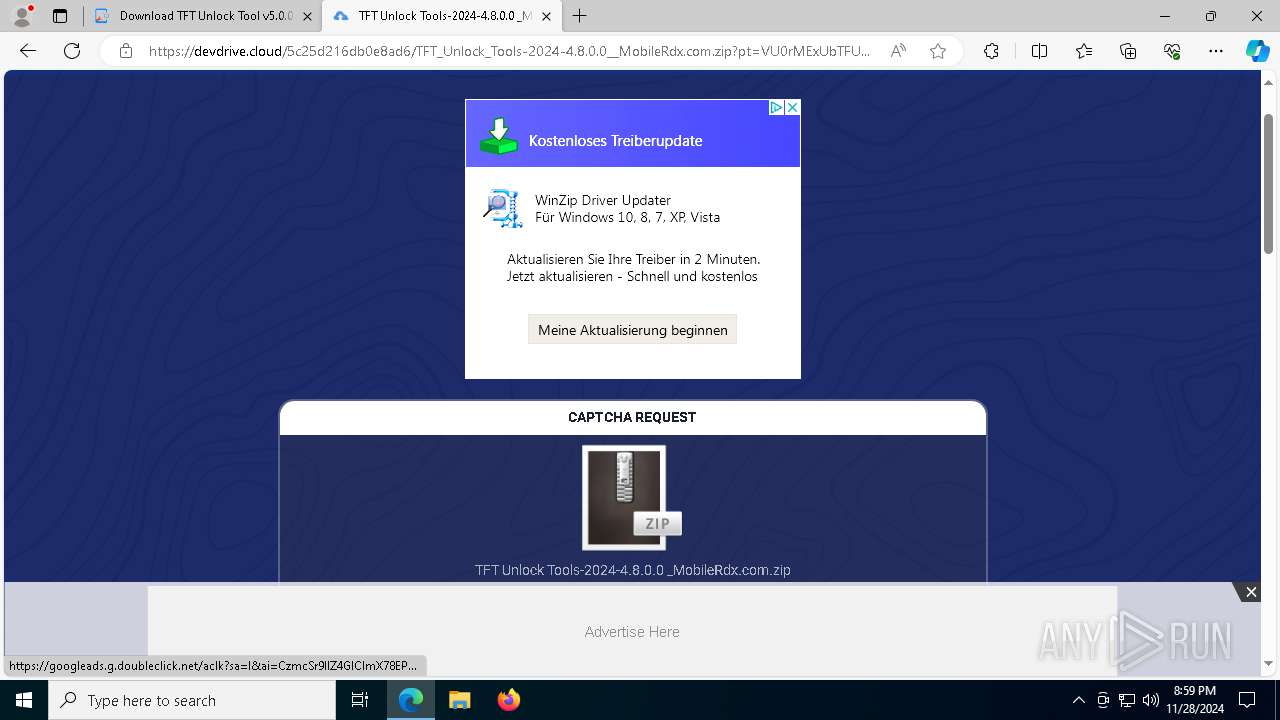Click the Advertise Here placeholder
The width and height of the screenshot is (1280, 720).
pyautogui.click(x=632, y=632)
